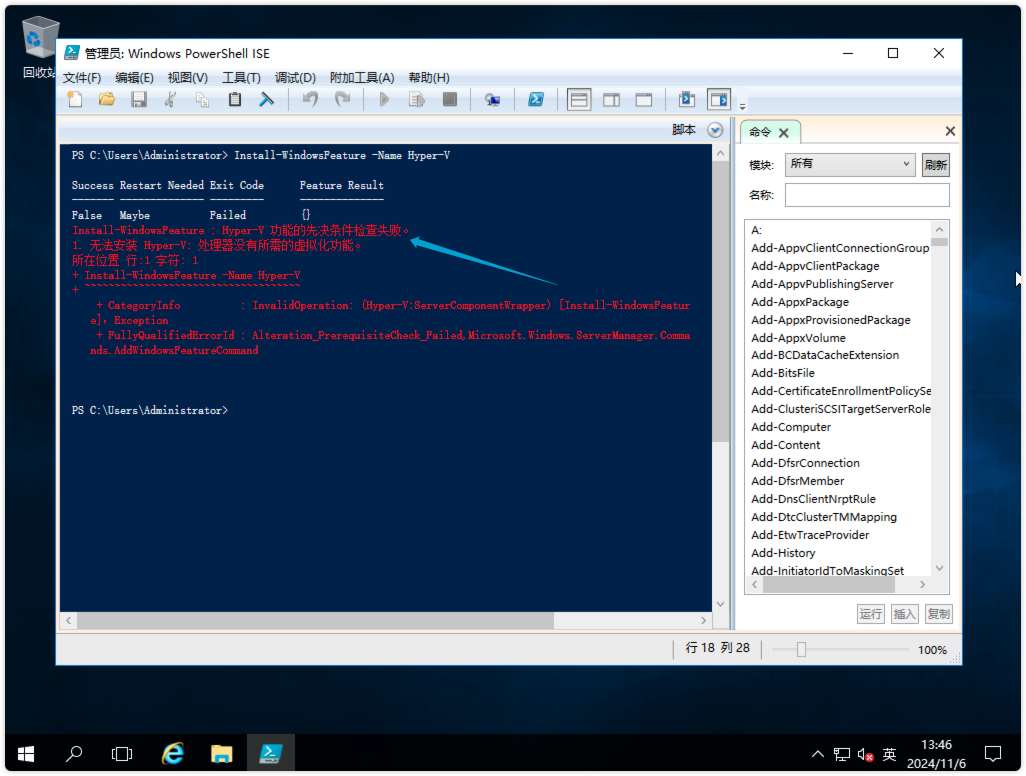Select Add-AppvClientConnectionGroup in command list
Image resolution: width=1026 pixels, height=776 pixels.
(x=840, y=248)
